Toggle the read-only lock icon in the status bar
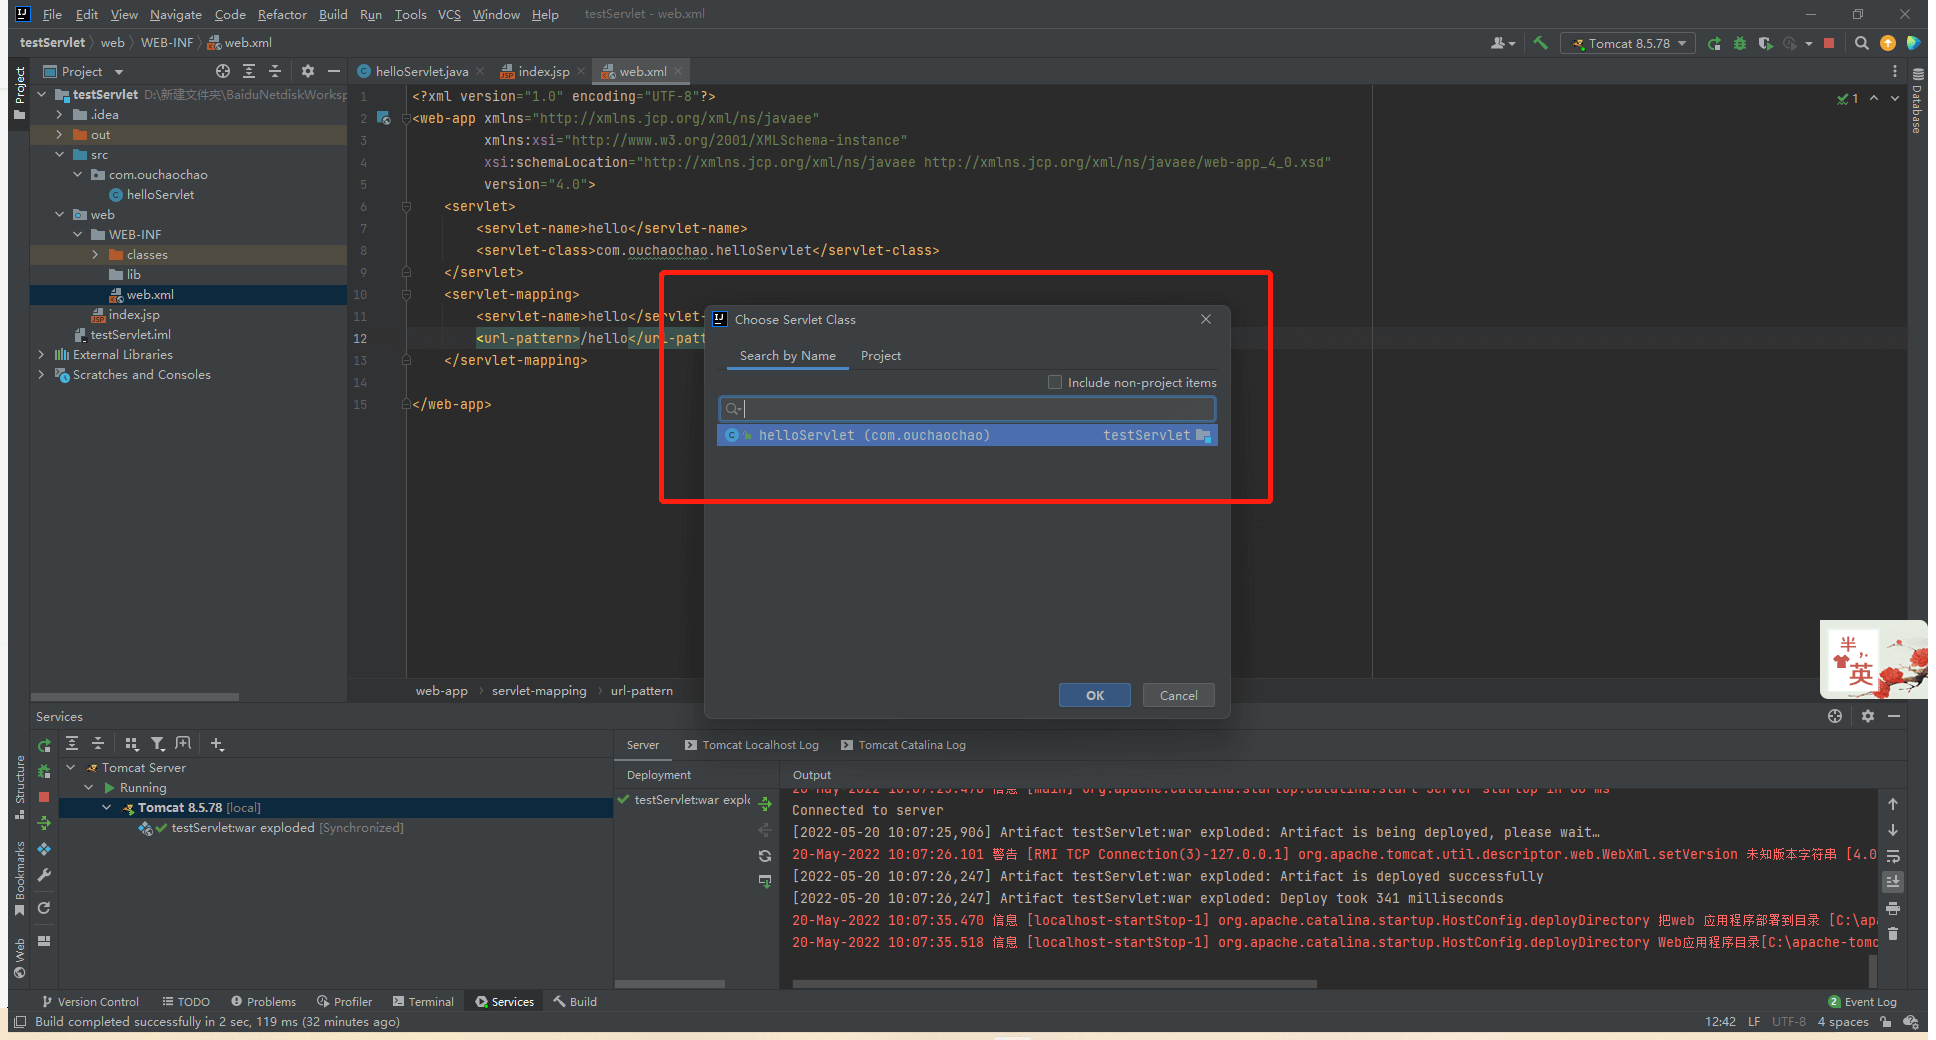 click(1885, 1022)
